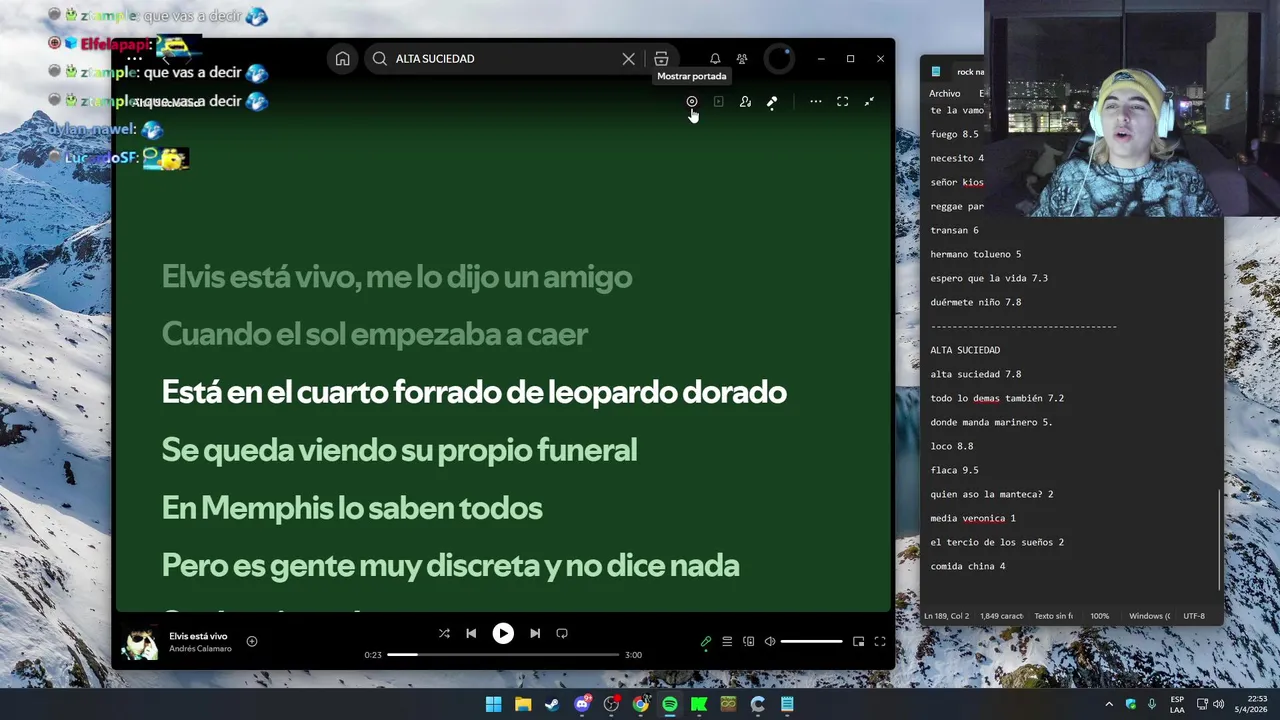Open Windows Start menu
Image resolution: width=1280 pixels, height=720 pixels.
click(493, 704)
